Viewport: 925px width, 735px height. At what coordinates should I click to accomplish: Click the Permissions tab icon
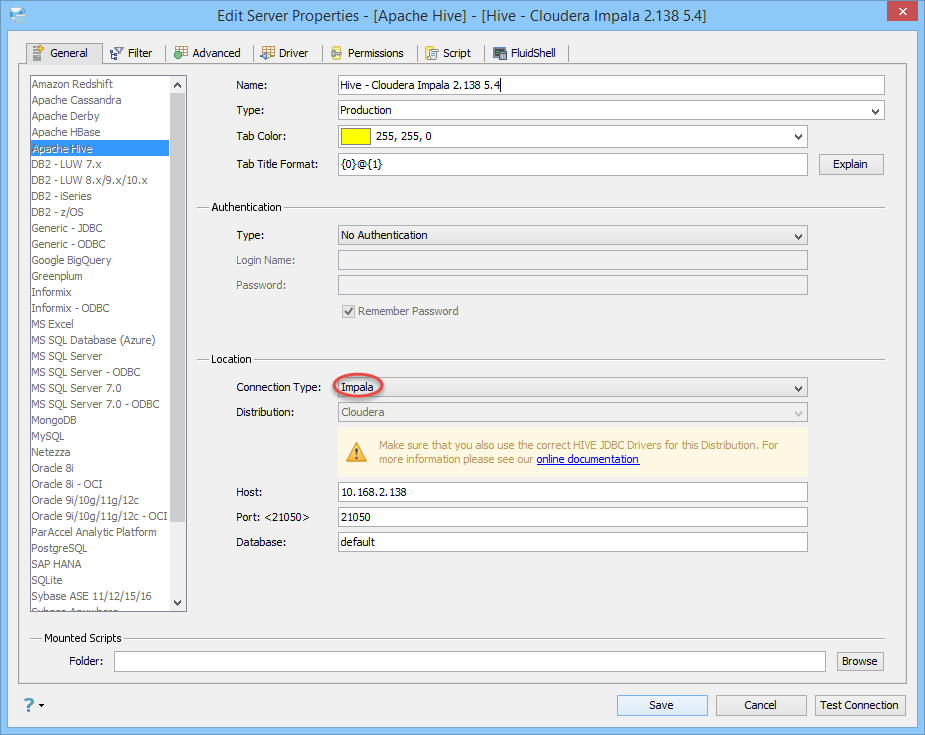pos(336,54)
